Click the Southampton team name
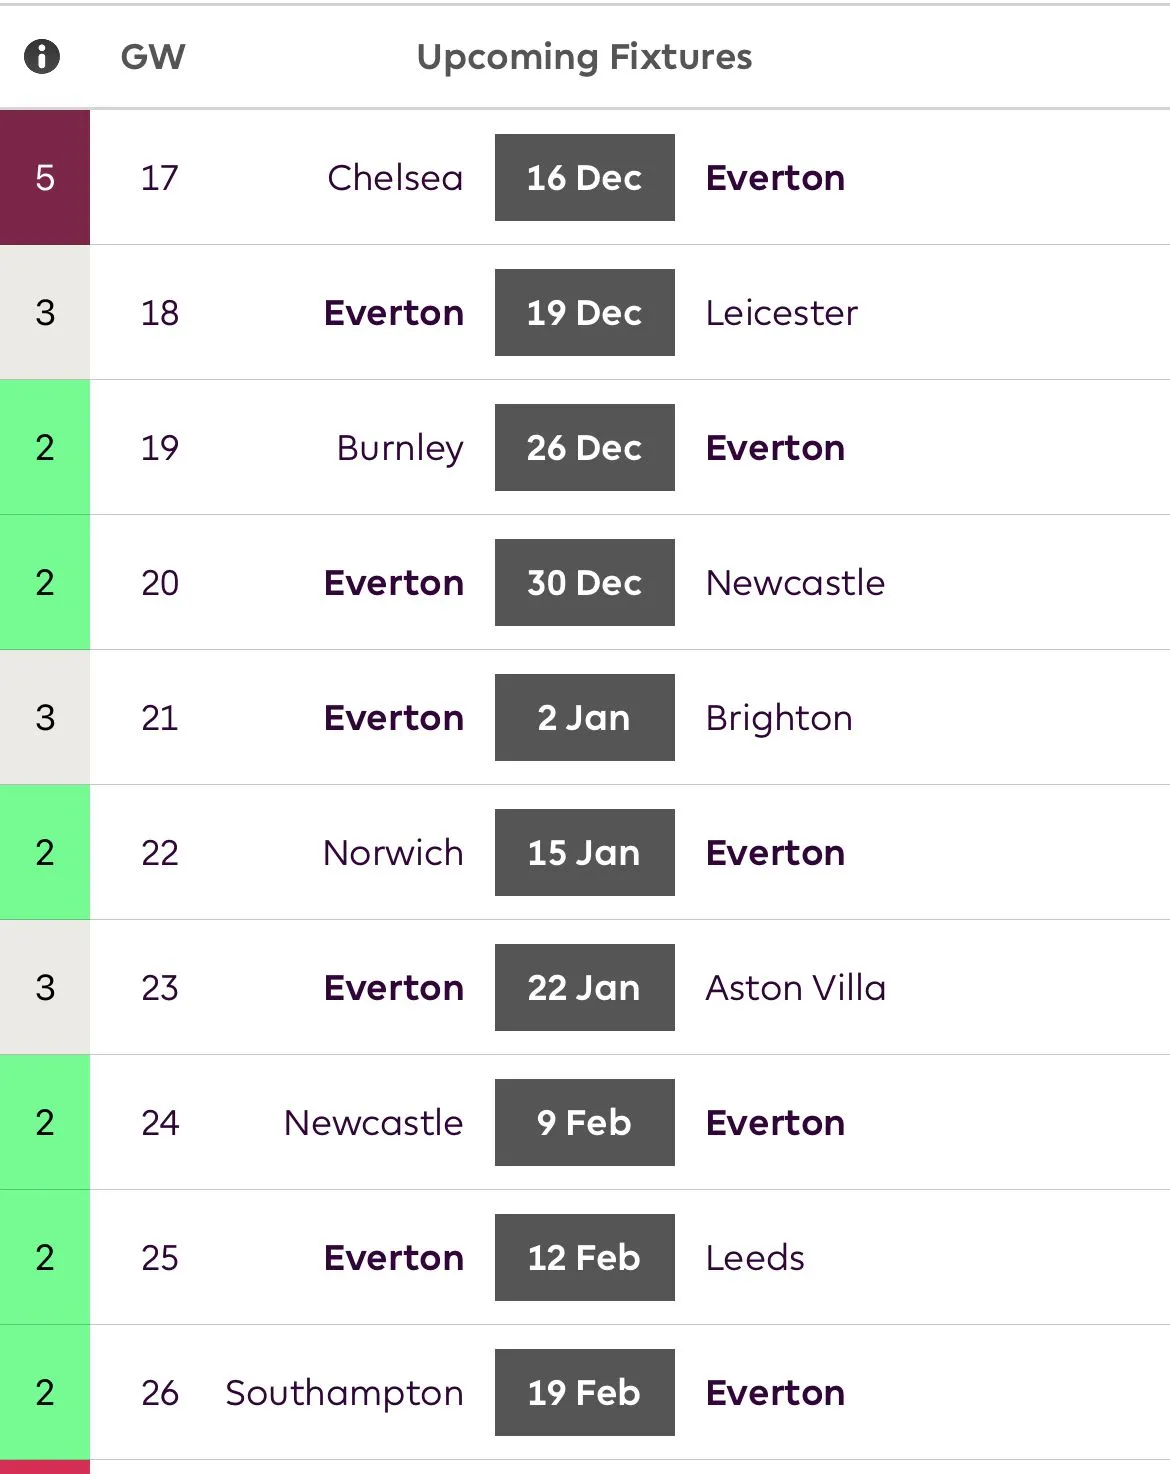 click(344, 1393)
